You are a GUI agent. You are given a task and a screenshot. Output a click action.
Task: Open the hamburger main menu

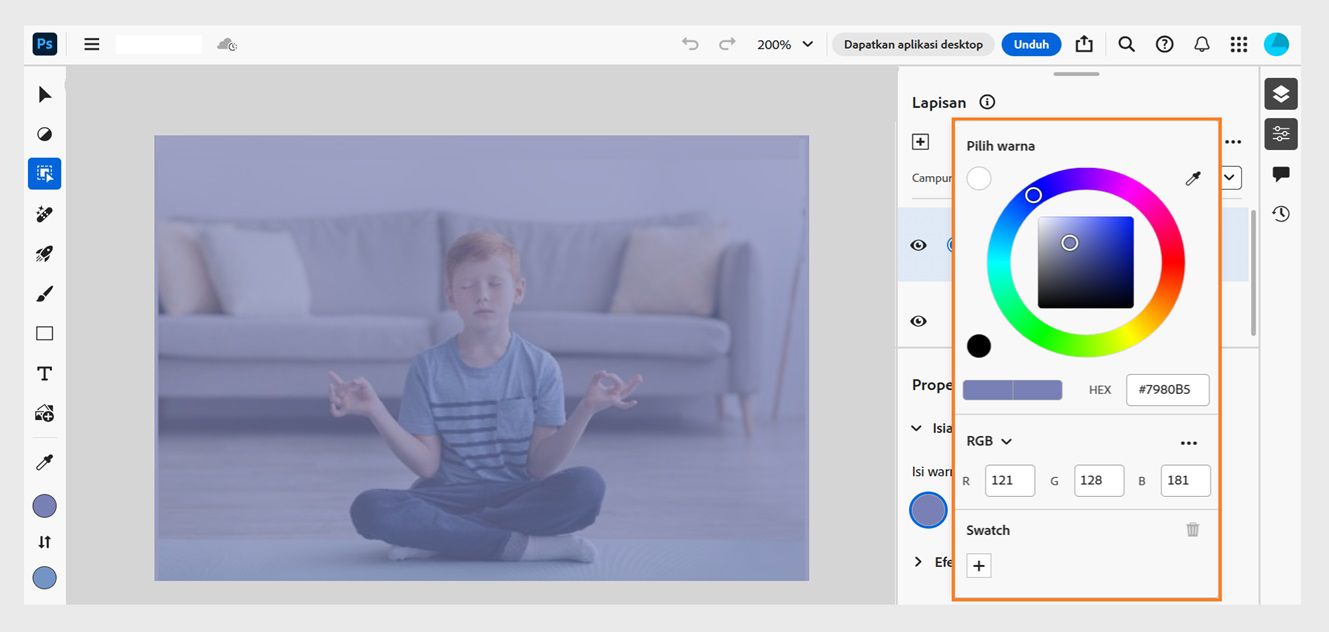[x=92, y=44]
